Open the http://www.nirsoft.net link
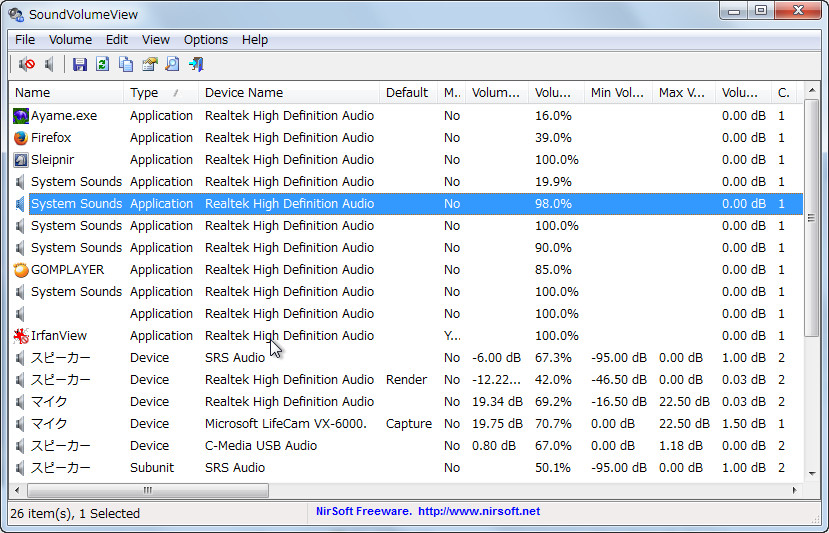The width and height of the screenshot is (829, 533). pyautogui.click(x=479, y=511)
